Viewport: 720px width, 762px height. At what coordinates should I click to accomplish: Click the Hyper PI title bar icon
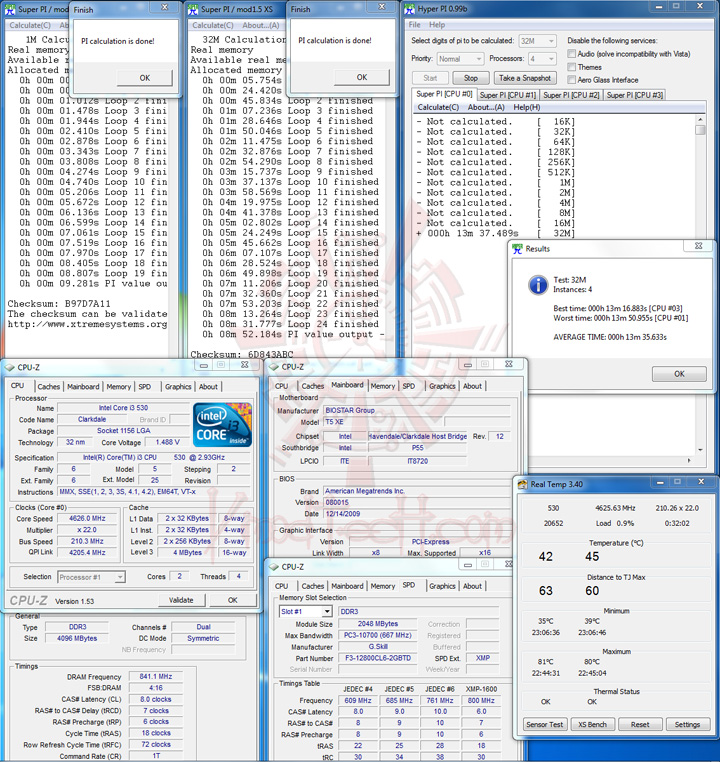click(x=410, y=9)
